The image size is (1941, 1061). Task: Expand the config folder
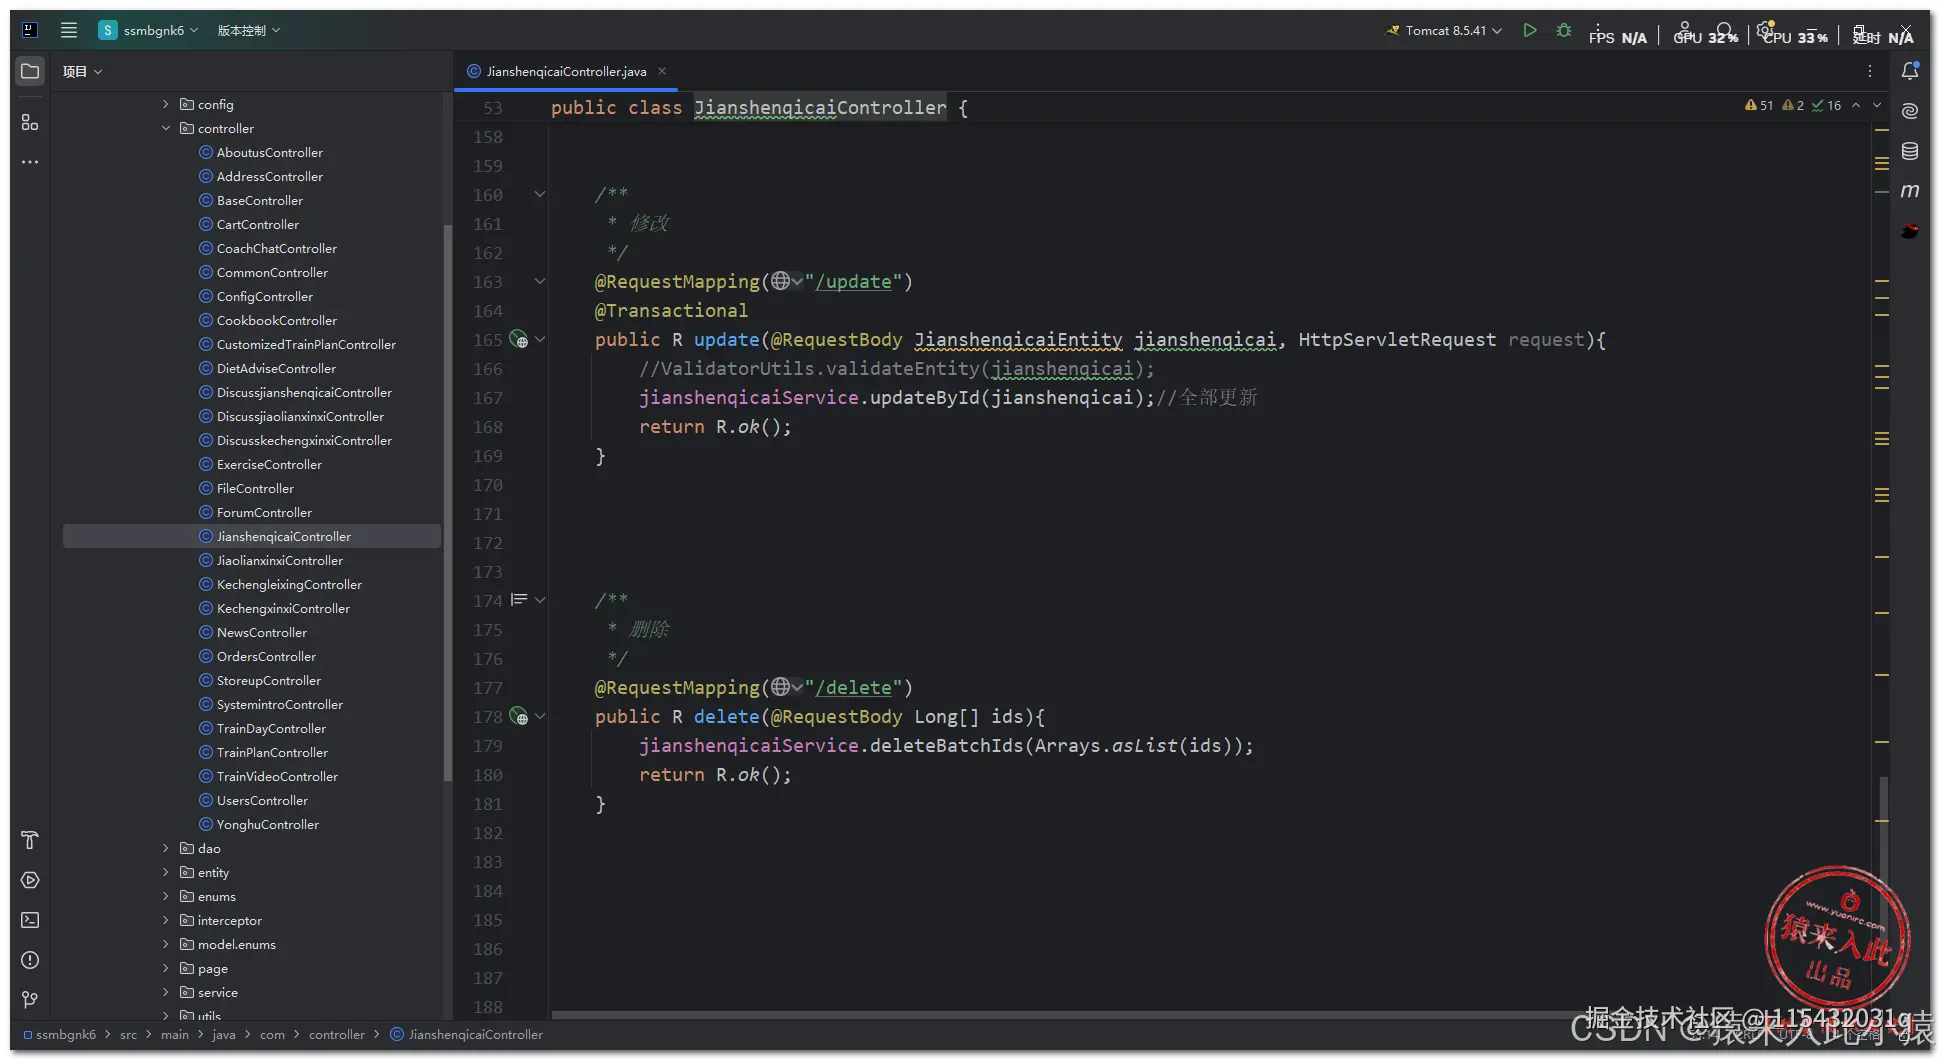click(x=166, y=104)
